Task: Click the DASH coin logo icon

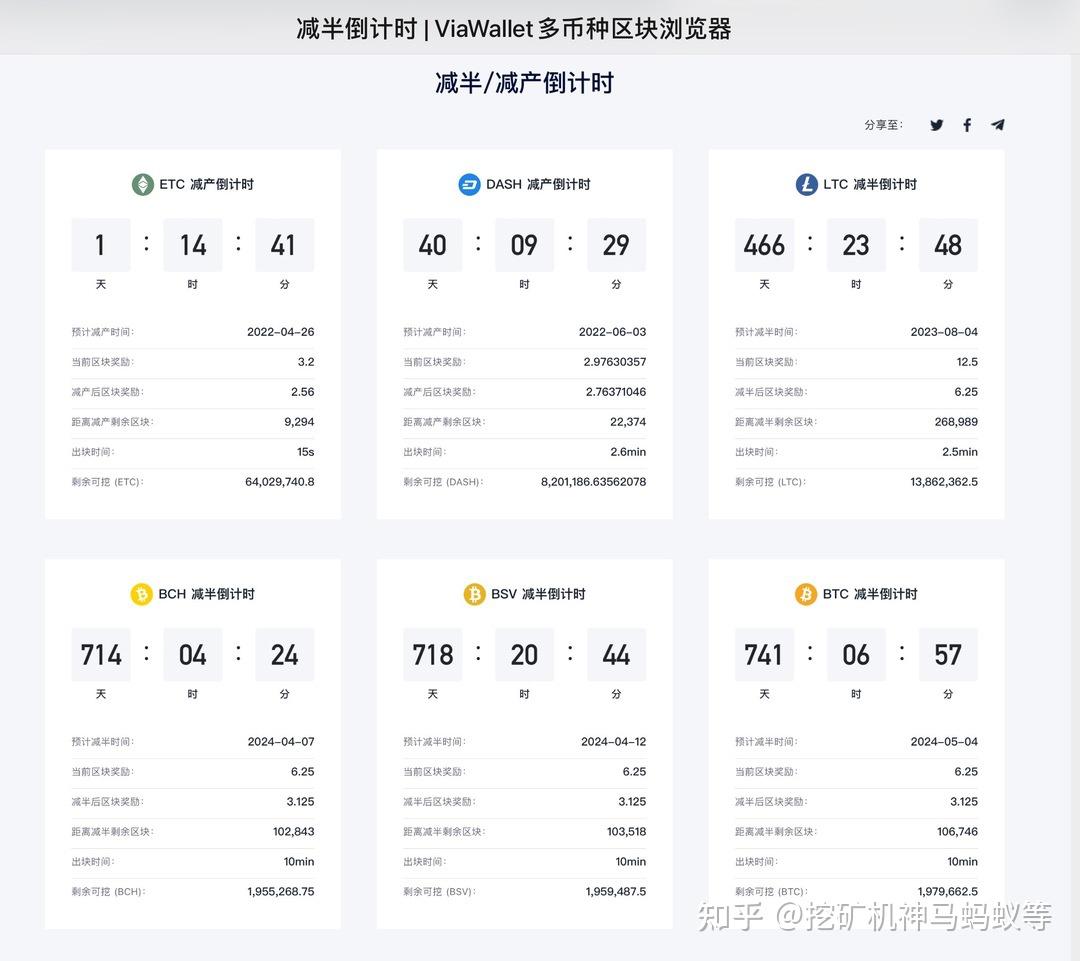Action: (x=470, y=184)
